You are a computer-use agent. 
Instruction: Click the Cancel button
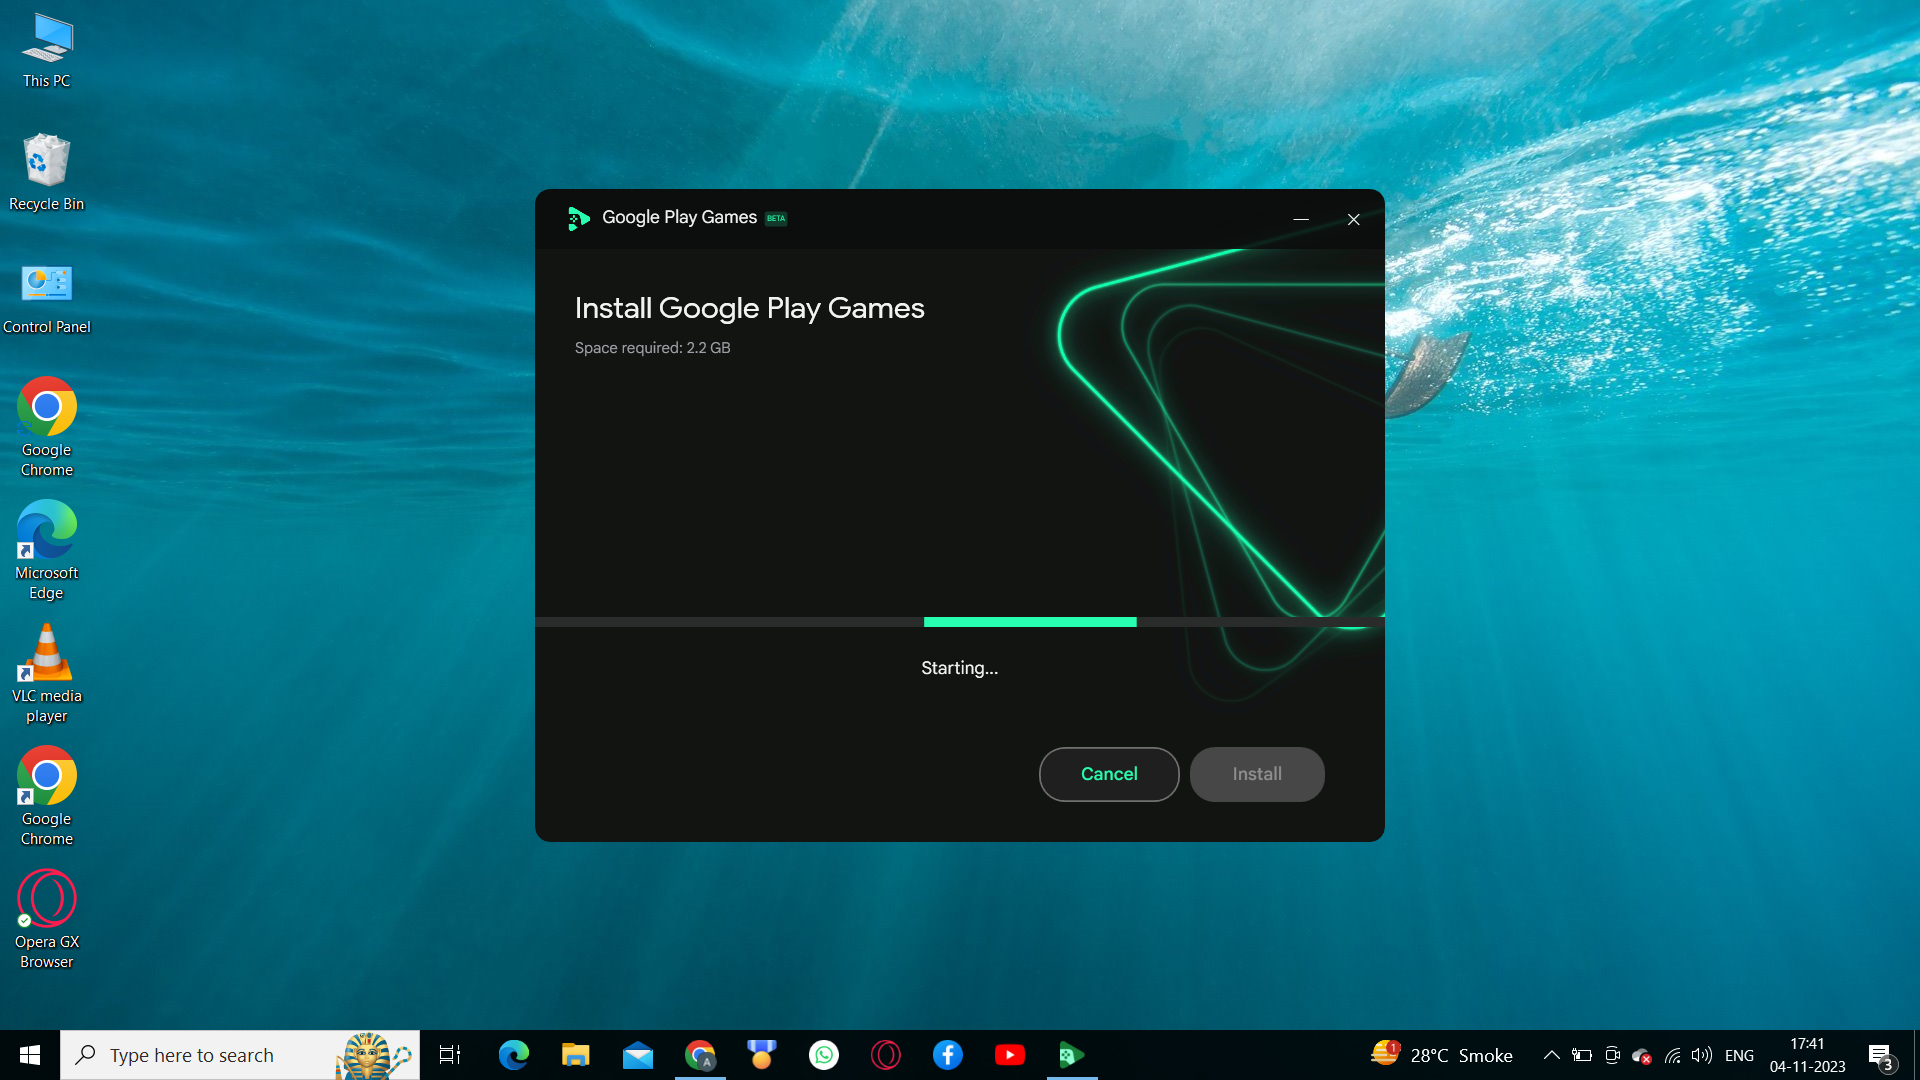point(1110,774)
